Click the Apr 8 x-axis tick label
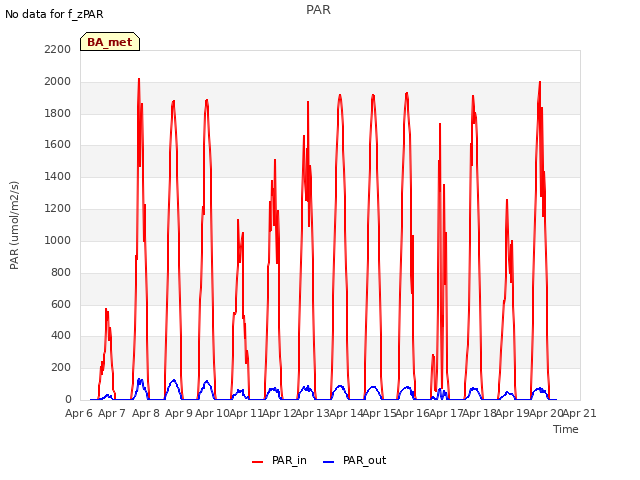This screenshot has height=480, width=640. (x=146, y=413)
